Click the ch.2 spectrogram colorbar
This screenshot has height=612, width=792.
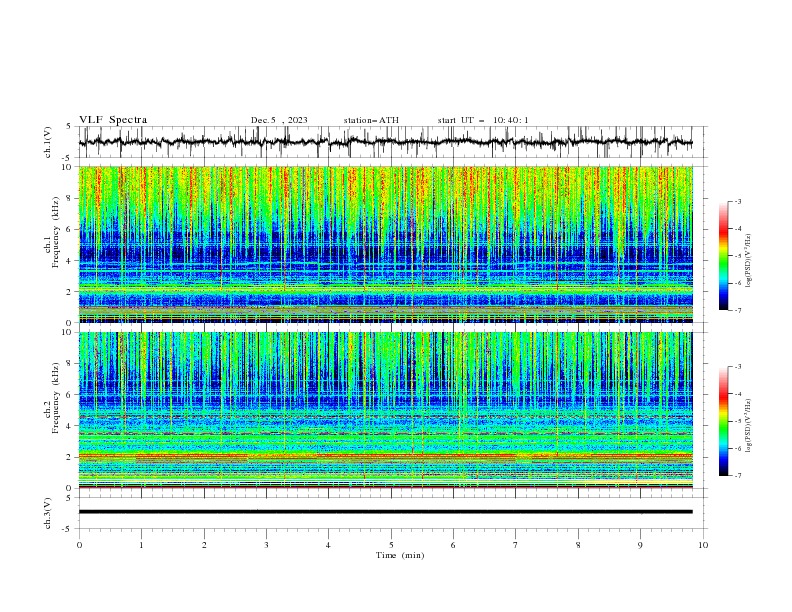pyautogui.click(x=723, y=421)
